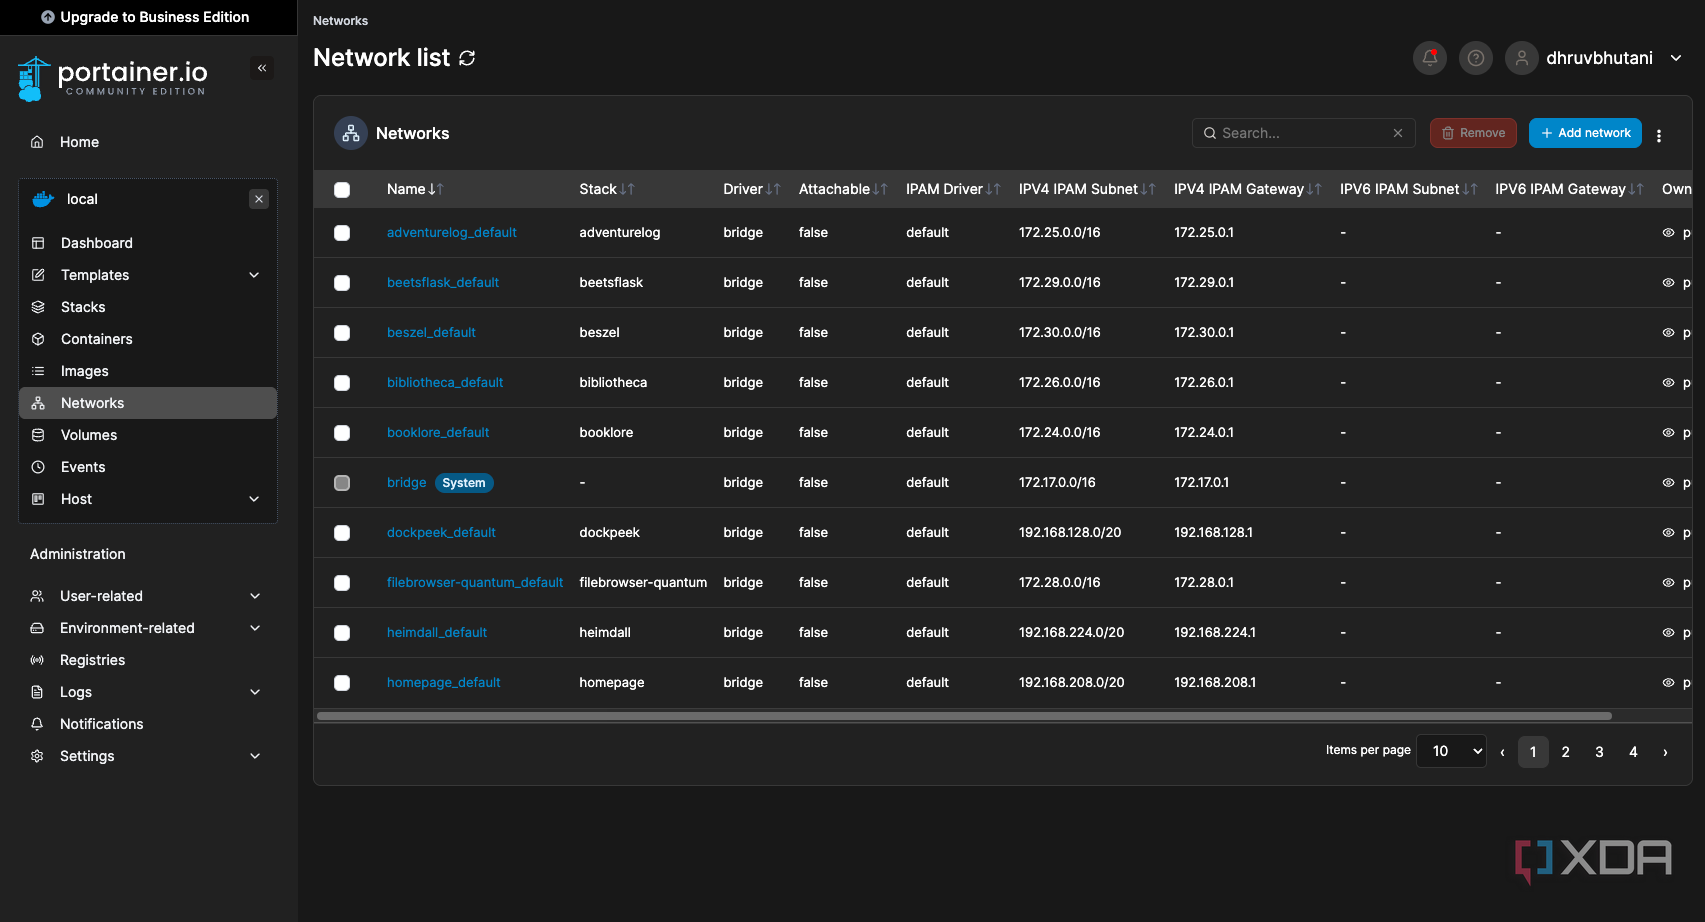Viewport: 1705px width, 922px height.
Task: Sort by Attachable column arrows
Action: click(x=880, y=189)
